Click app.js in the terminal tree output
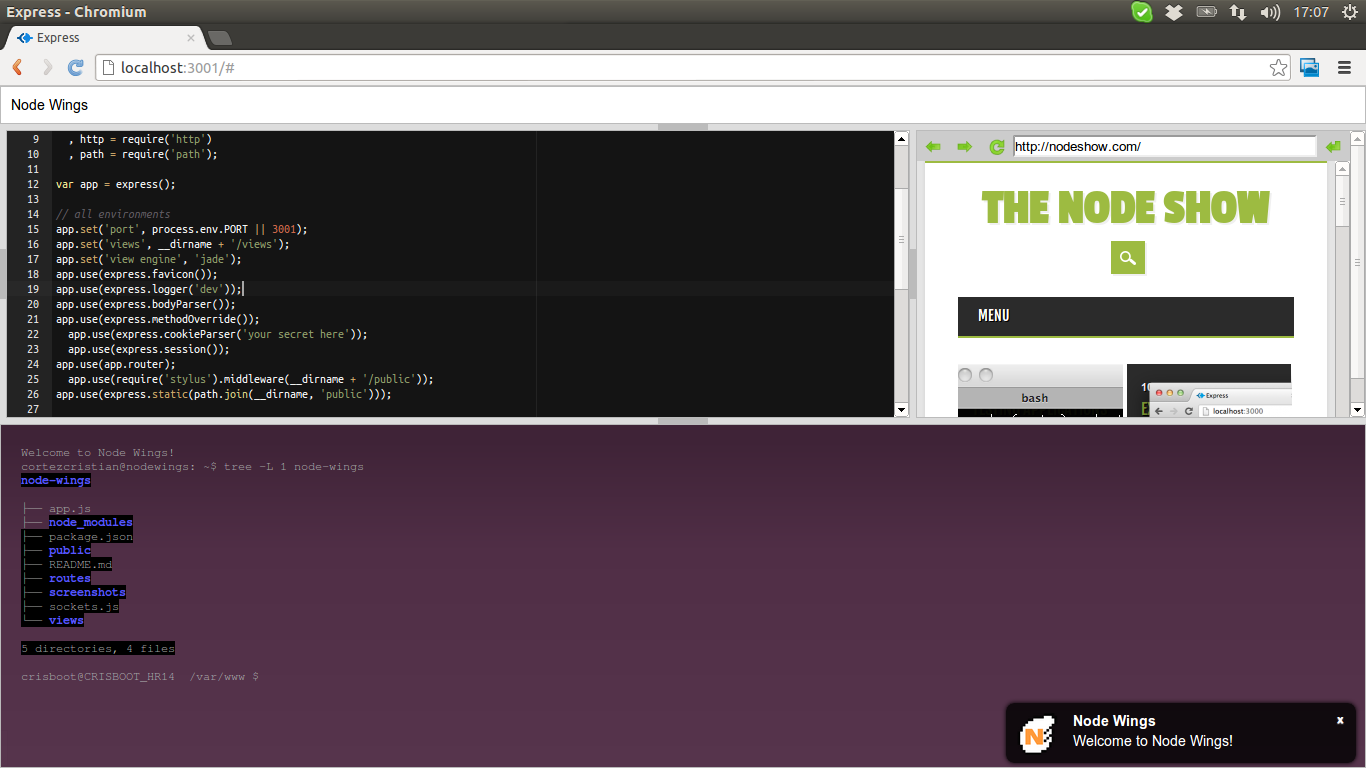 pos(70,509)
